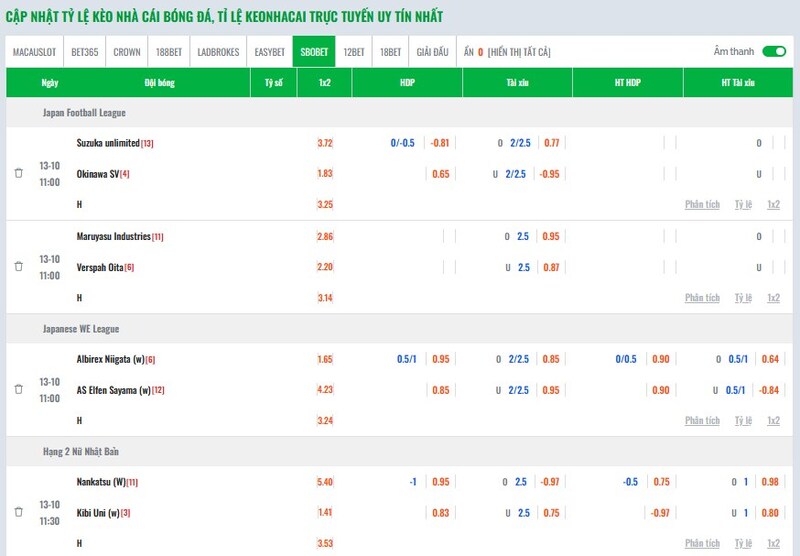
Task: Open the LADBROKES odds tab
Action: click(x=218, y=51)
